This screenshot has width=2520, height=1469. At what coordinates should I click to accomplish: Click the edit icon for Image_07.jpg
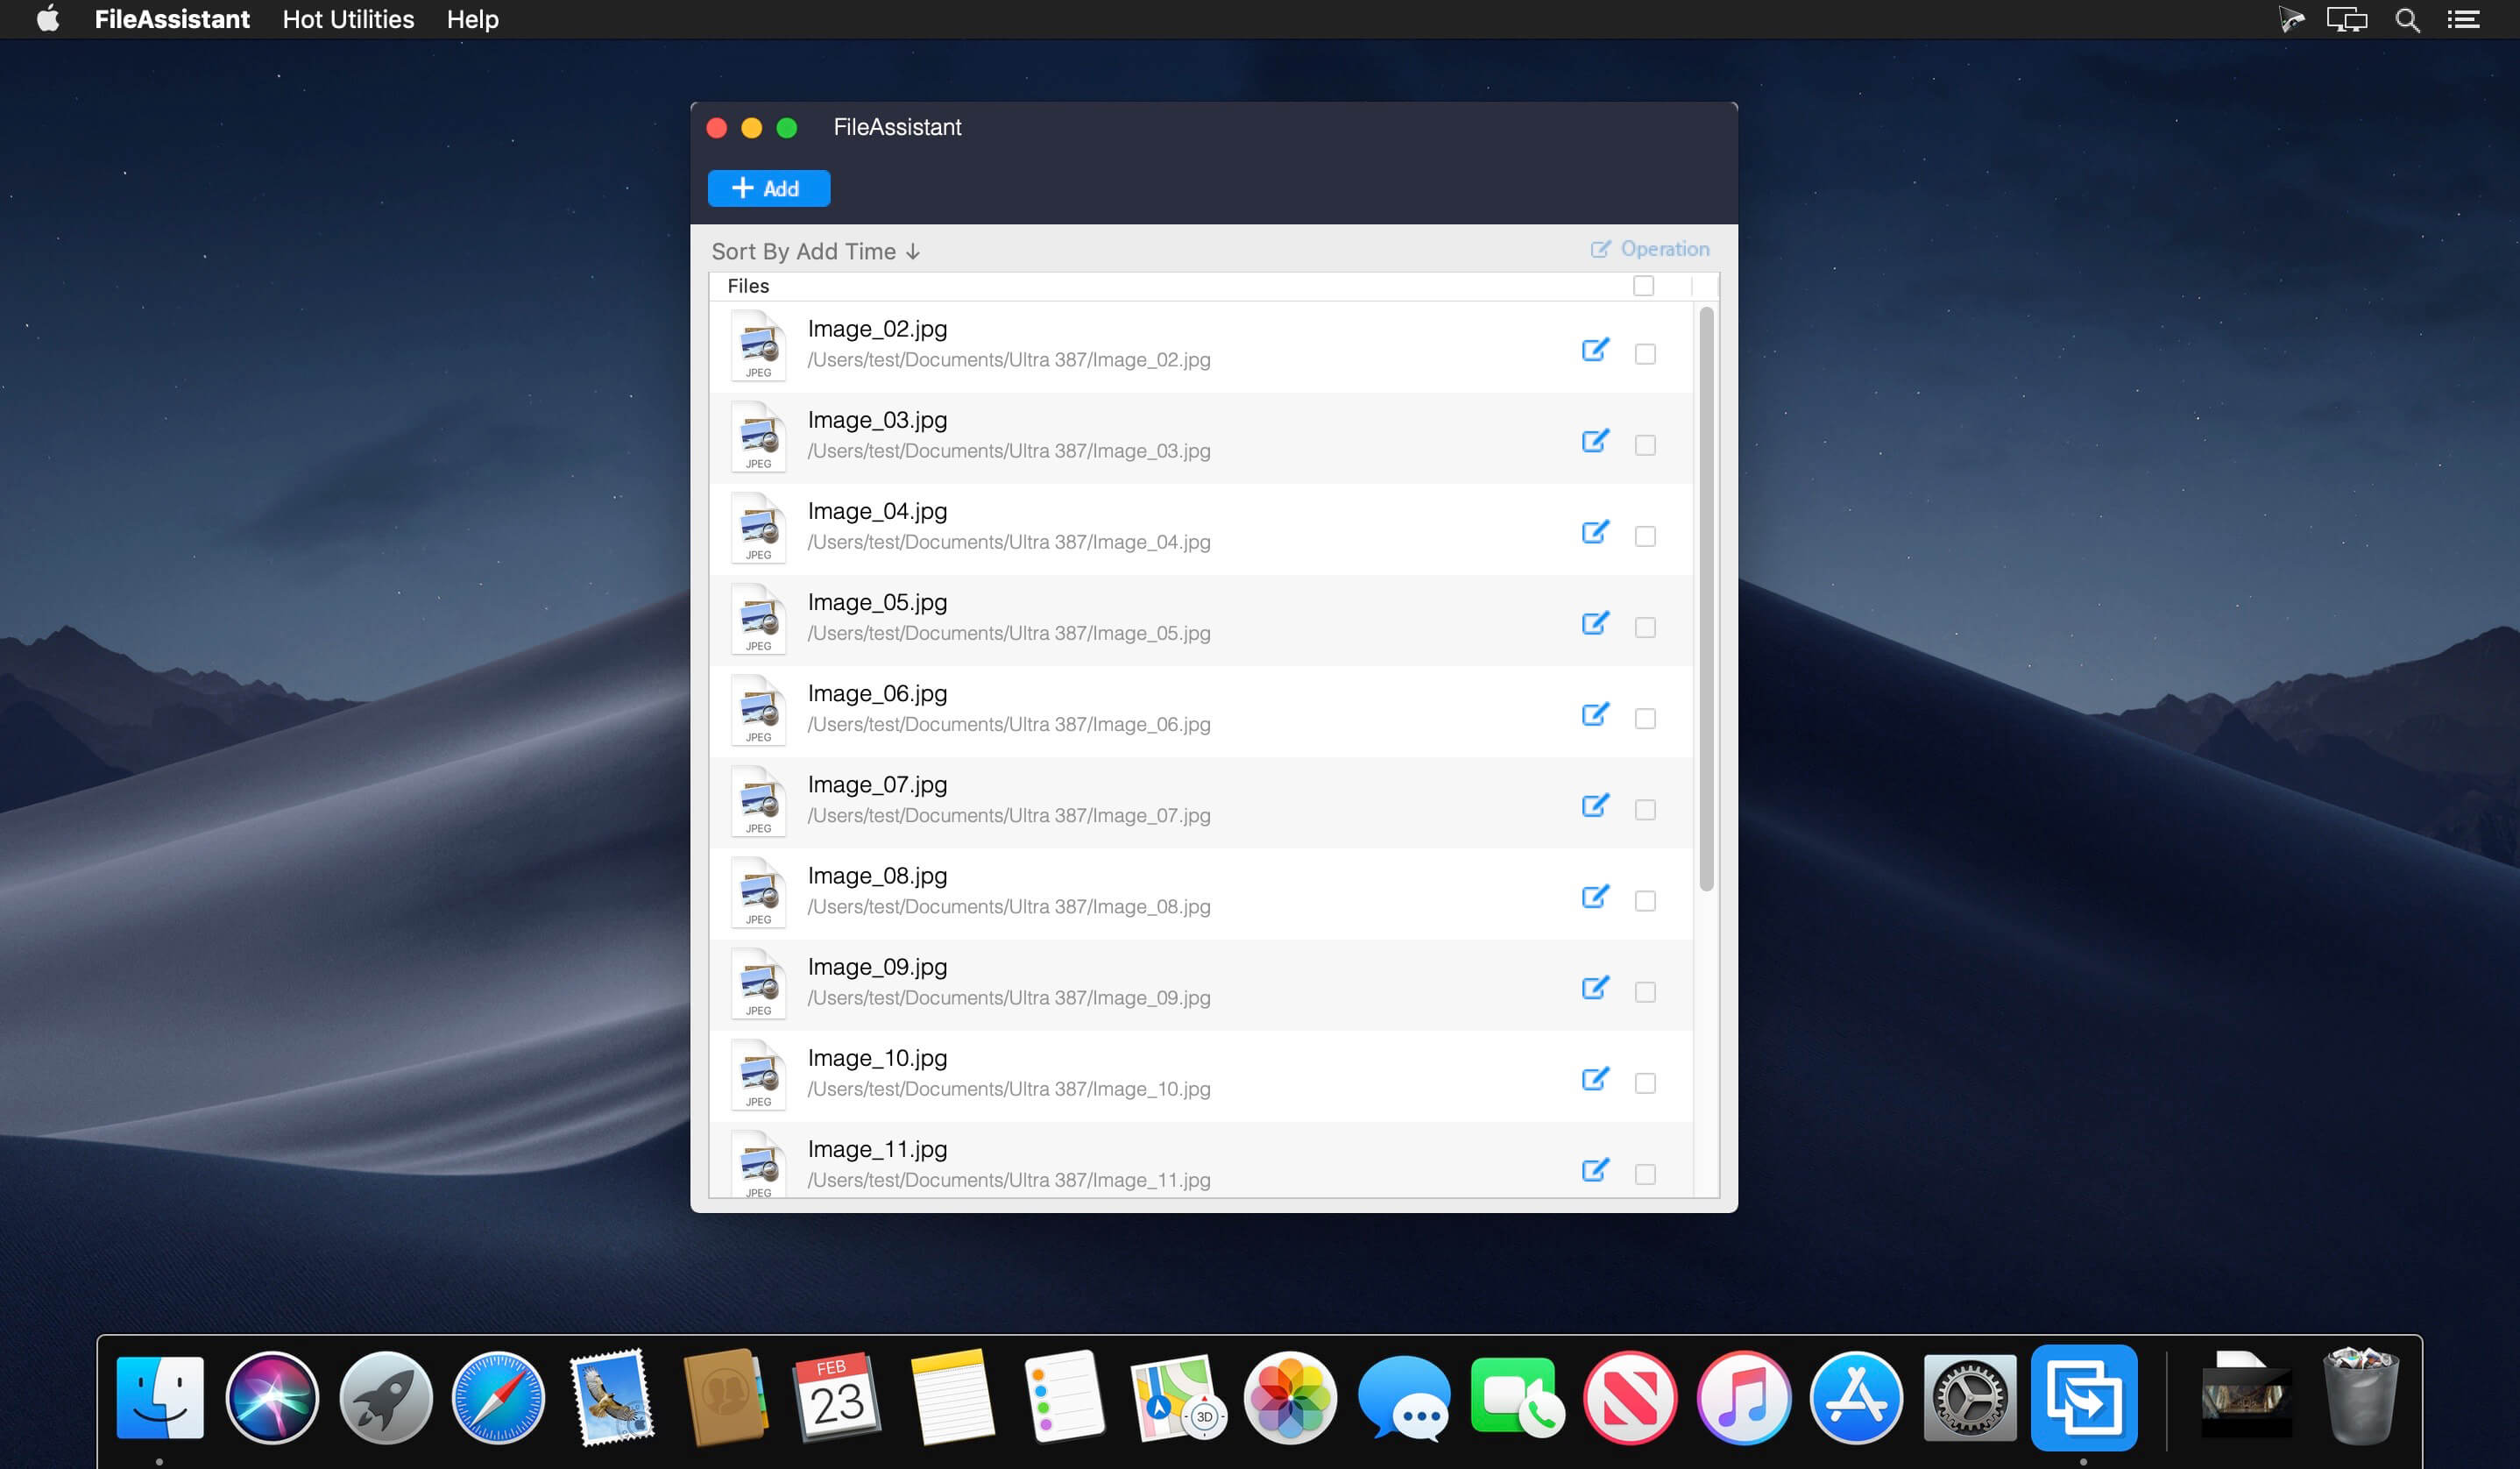[x=1595, y=805]
